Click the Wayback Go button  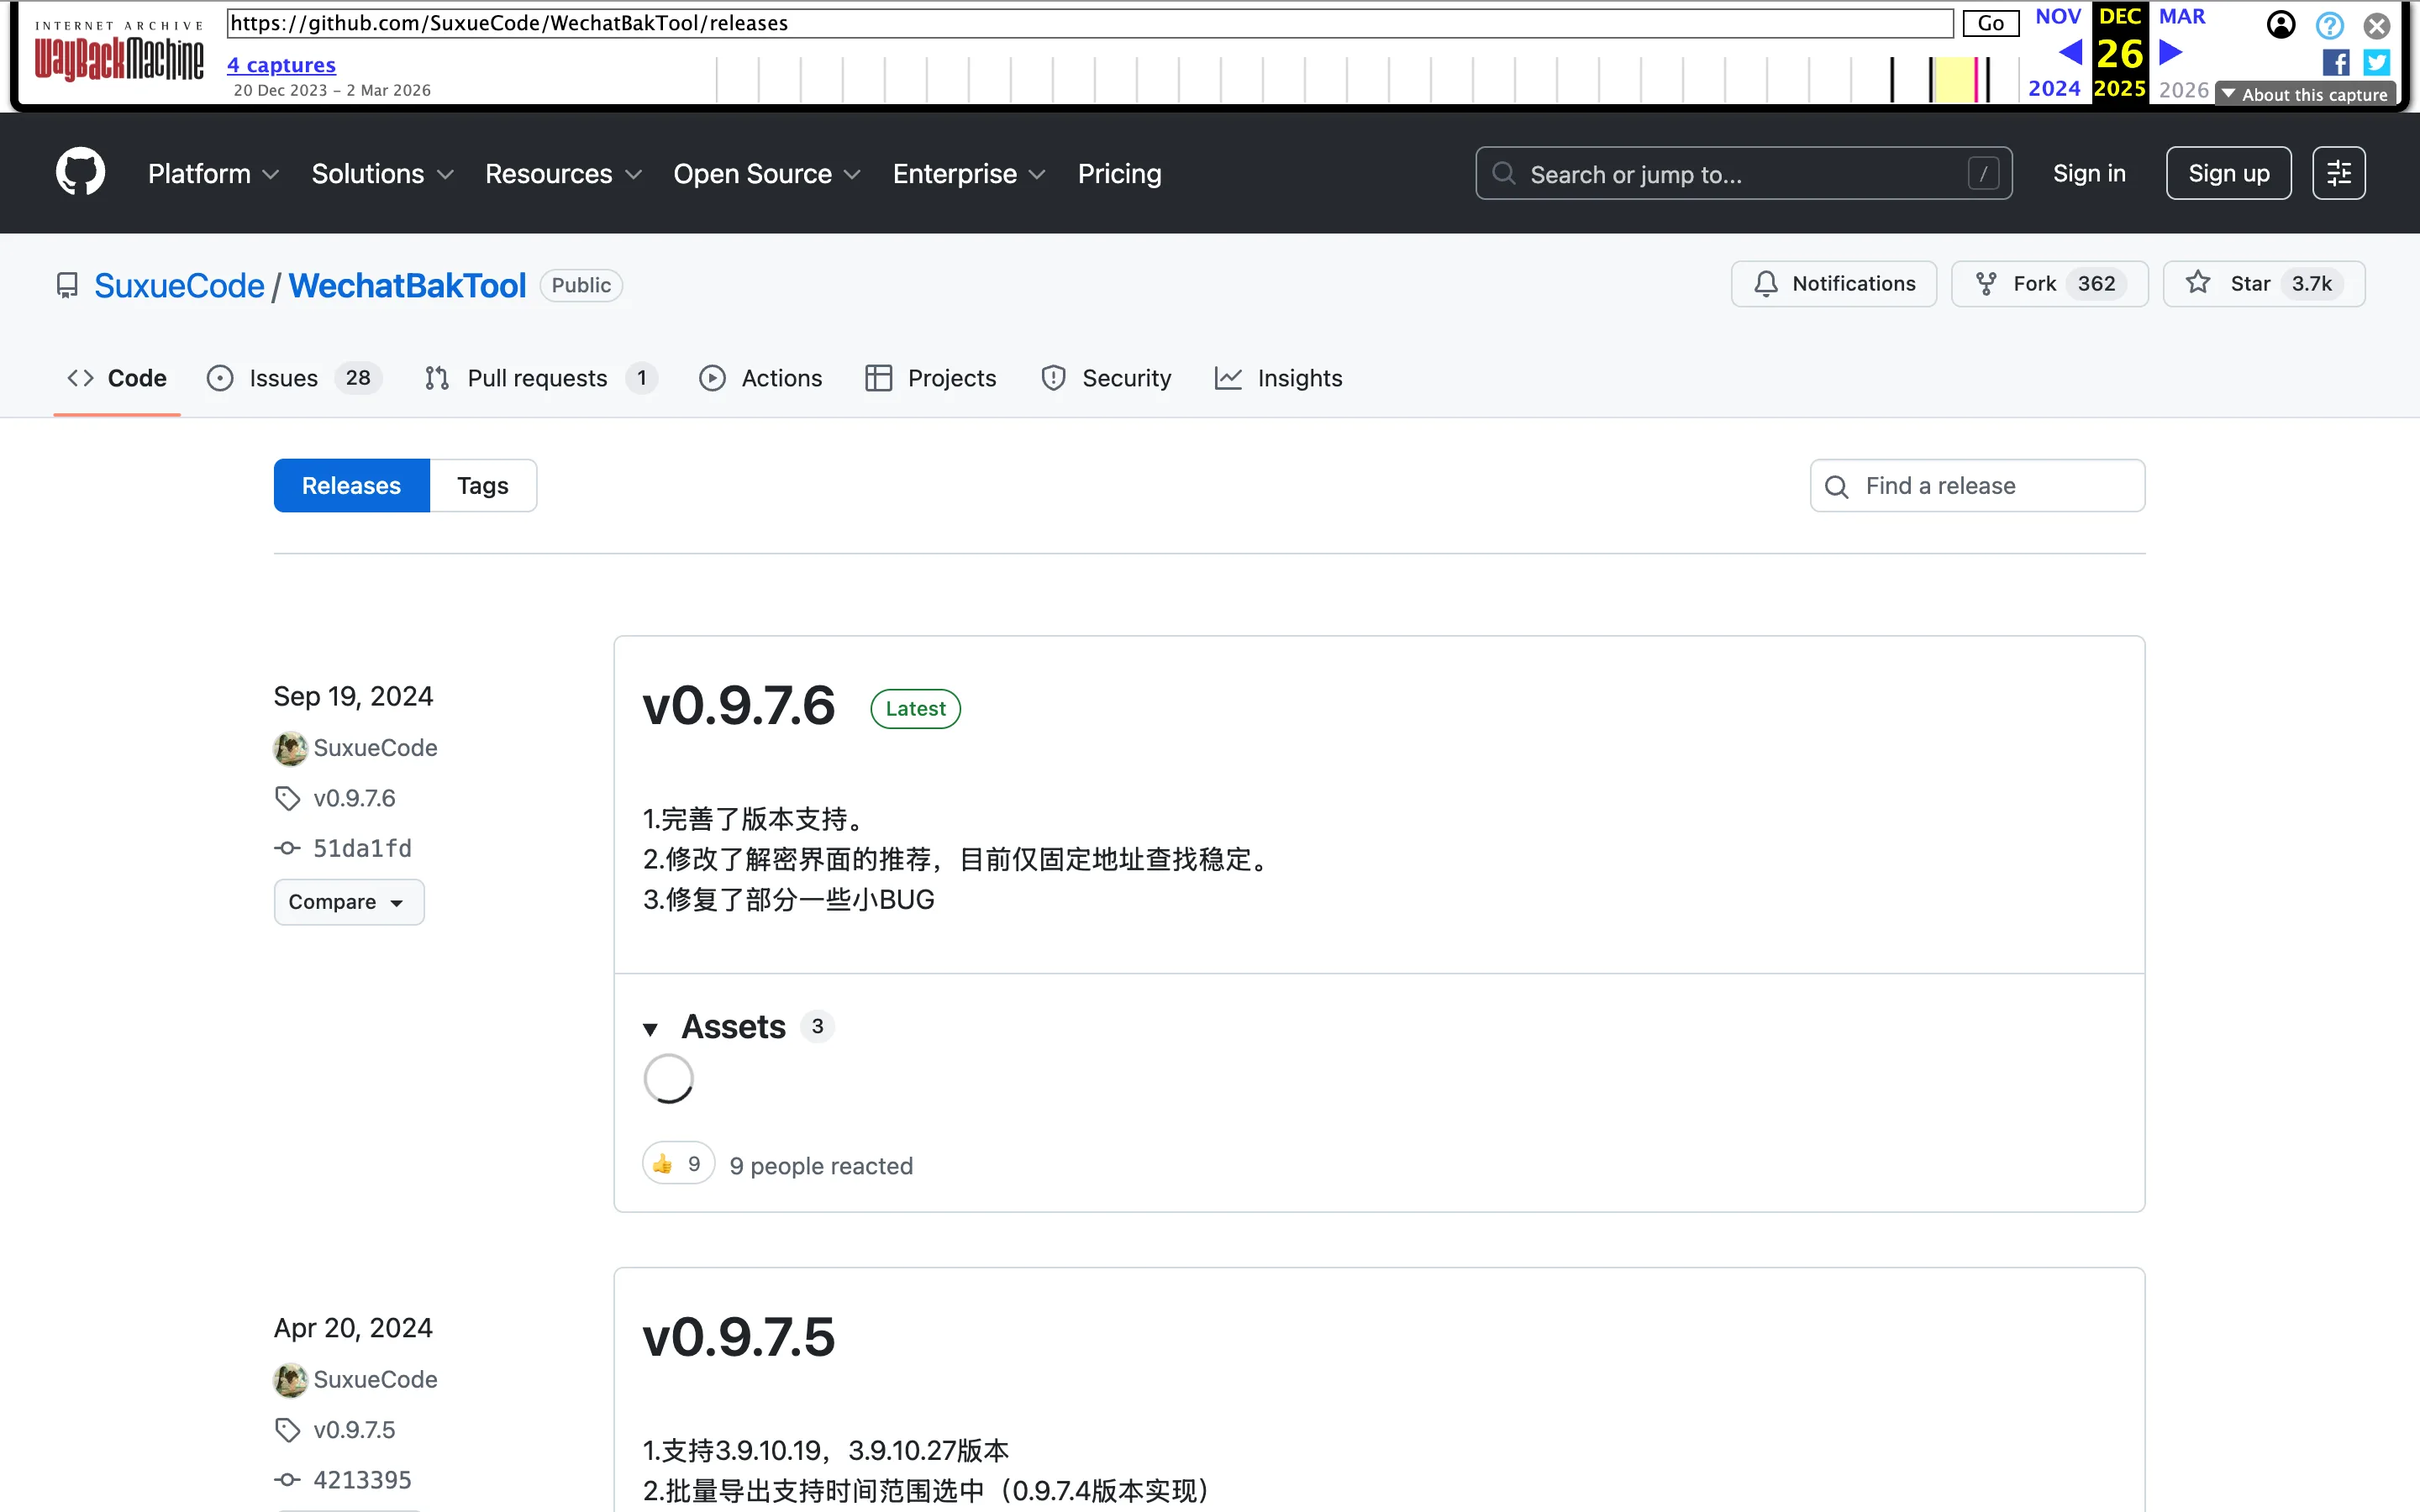[x=1990, y=23]
